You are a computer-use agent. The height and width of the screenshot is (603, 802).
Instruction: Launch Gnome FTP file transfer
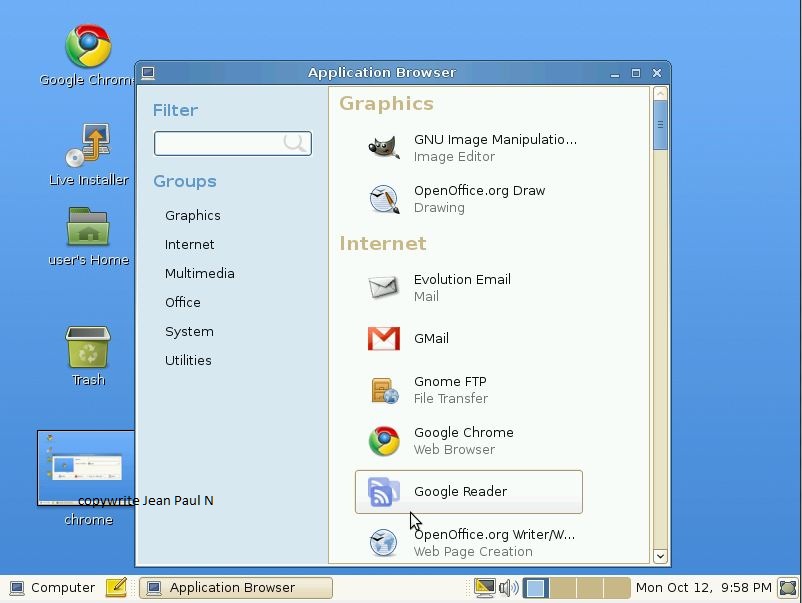click(450, 390)
